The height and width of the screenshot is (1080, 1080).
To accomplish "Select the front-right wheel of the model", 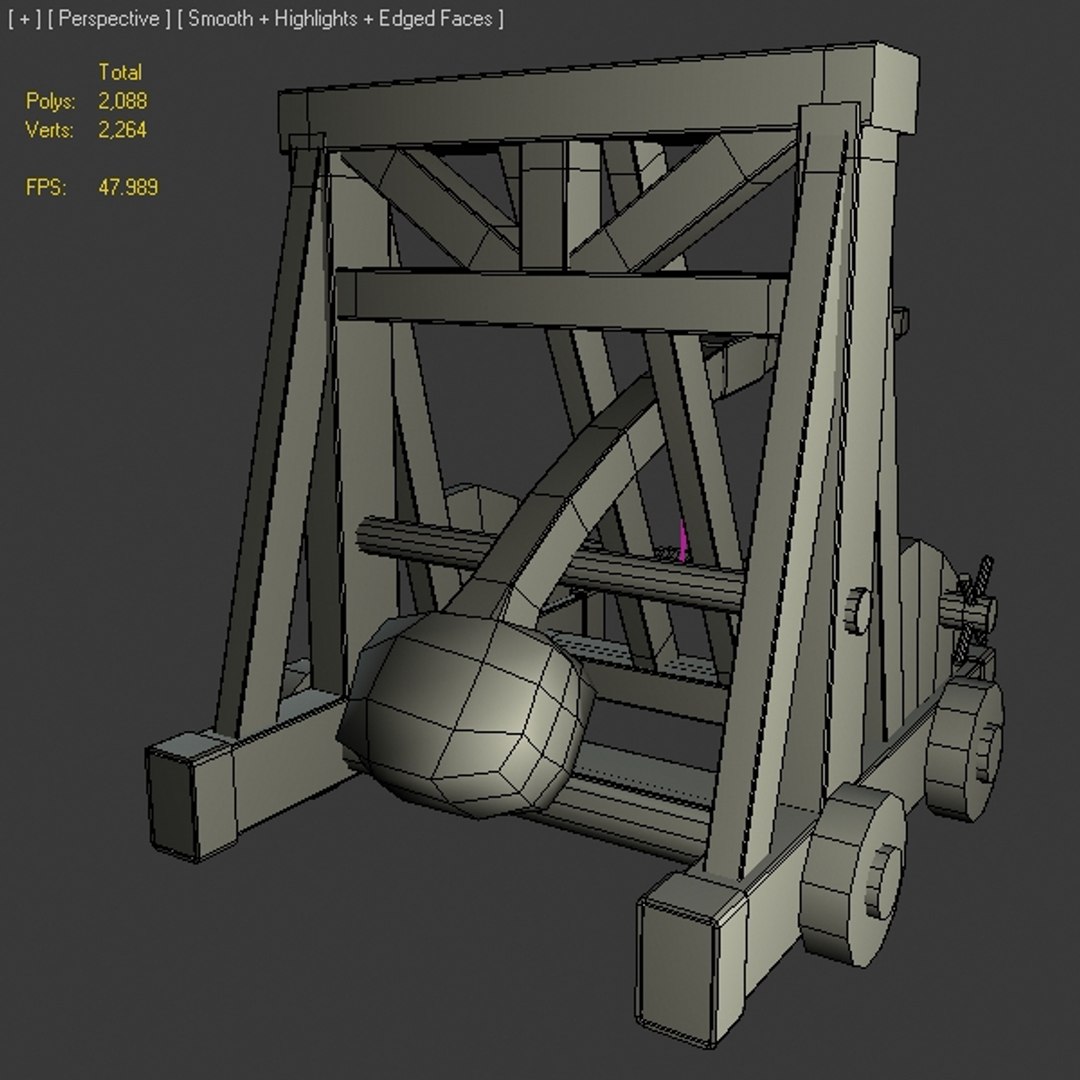I will 853,875.
